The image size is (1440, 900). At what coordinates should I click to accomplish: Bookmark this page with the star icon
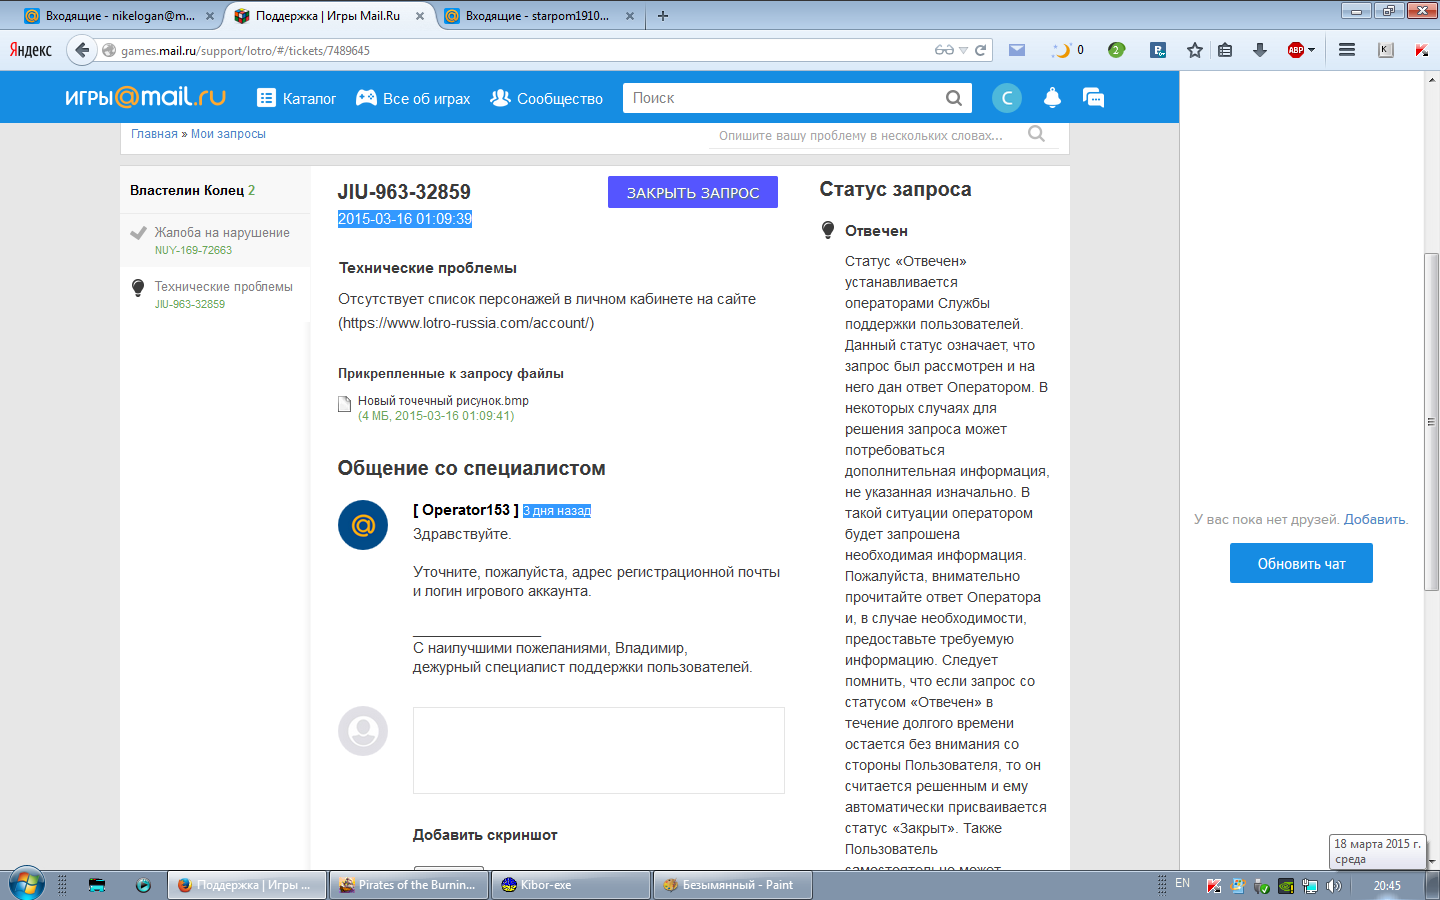coord(1195,50)
